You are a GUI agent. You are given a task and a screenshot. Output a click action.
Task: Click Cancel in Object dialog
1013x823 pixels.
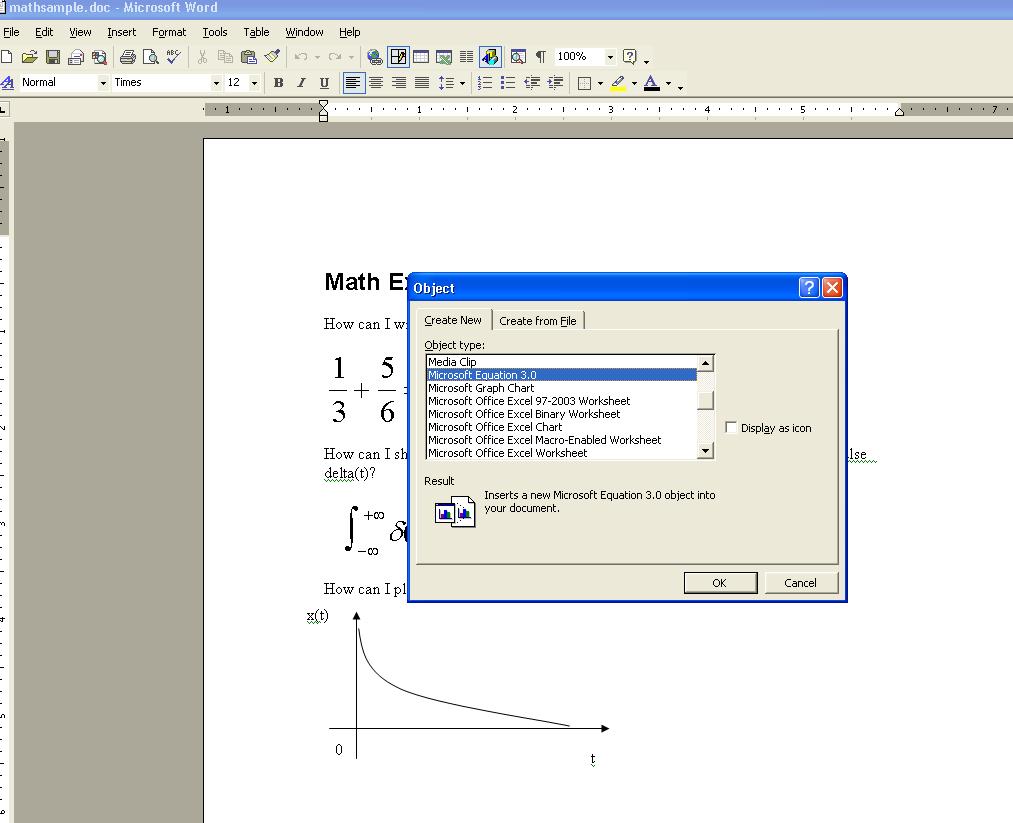pyautogui.click(x=800, y=583)
